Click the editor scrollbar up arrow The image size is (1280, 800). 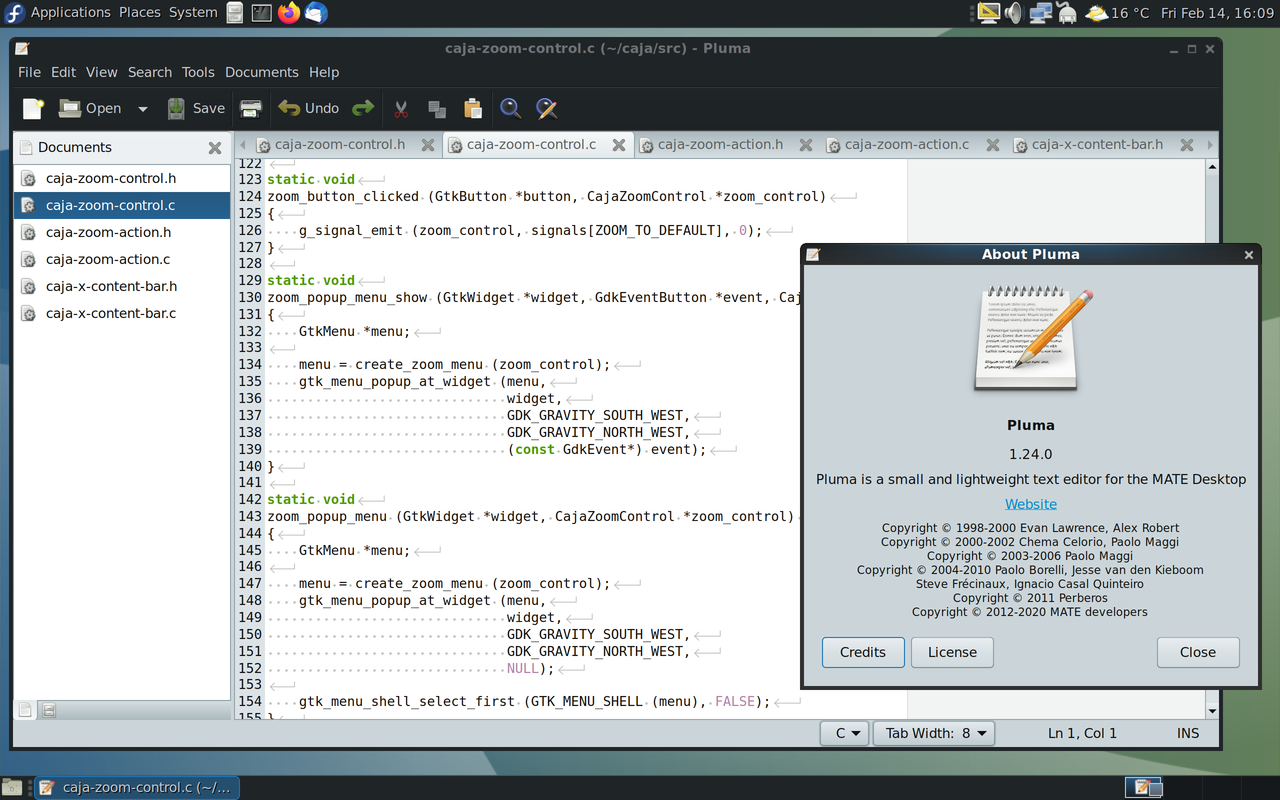tap(1213, 166)
